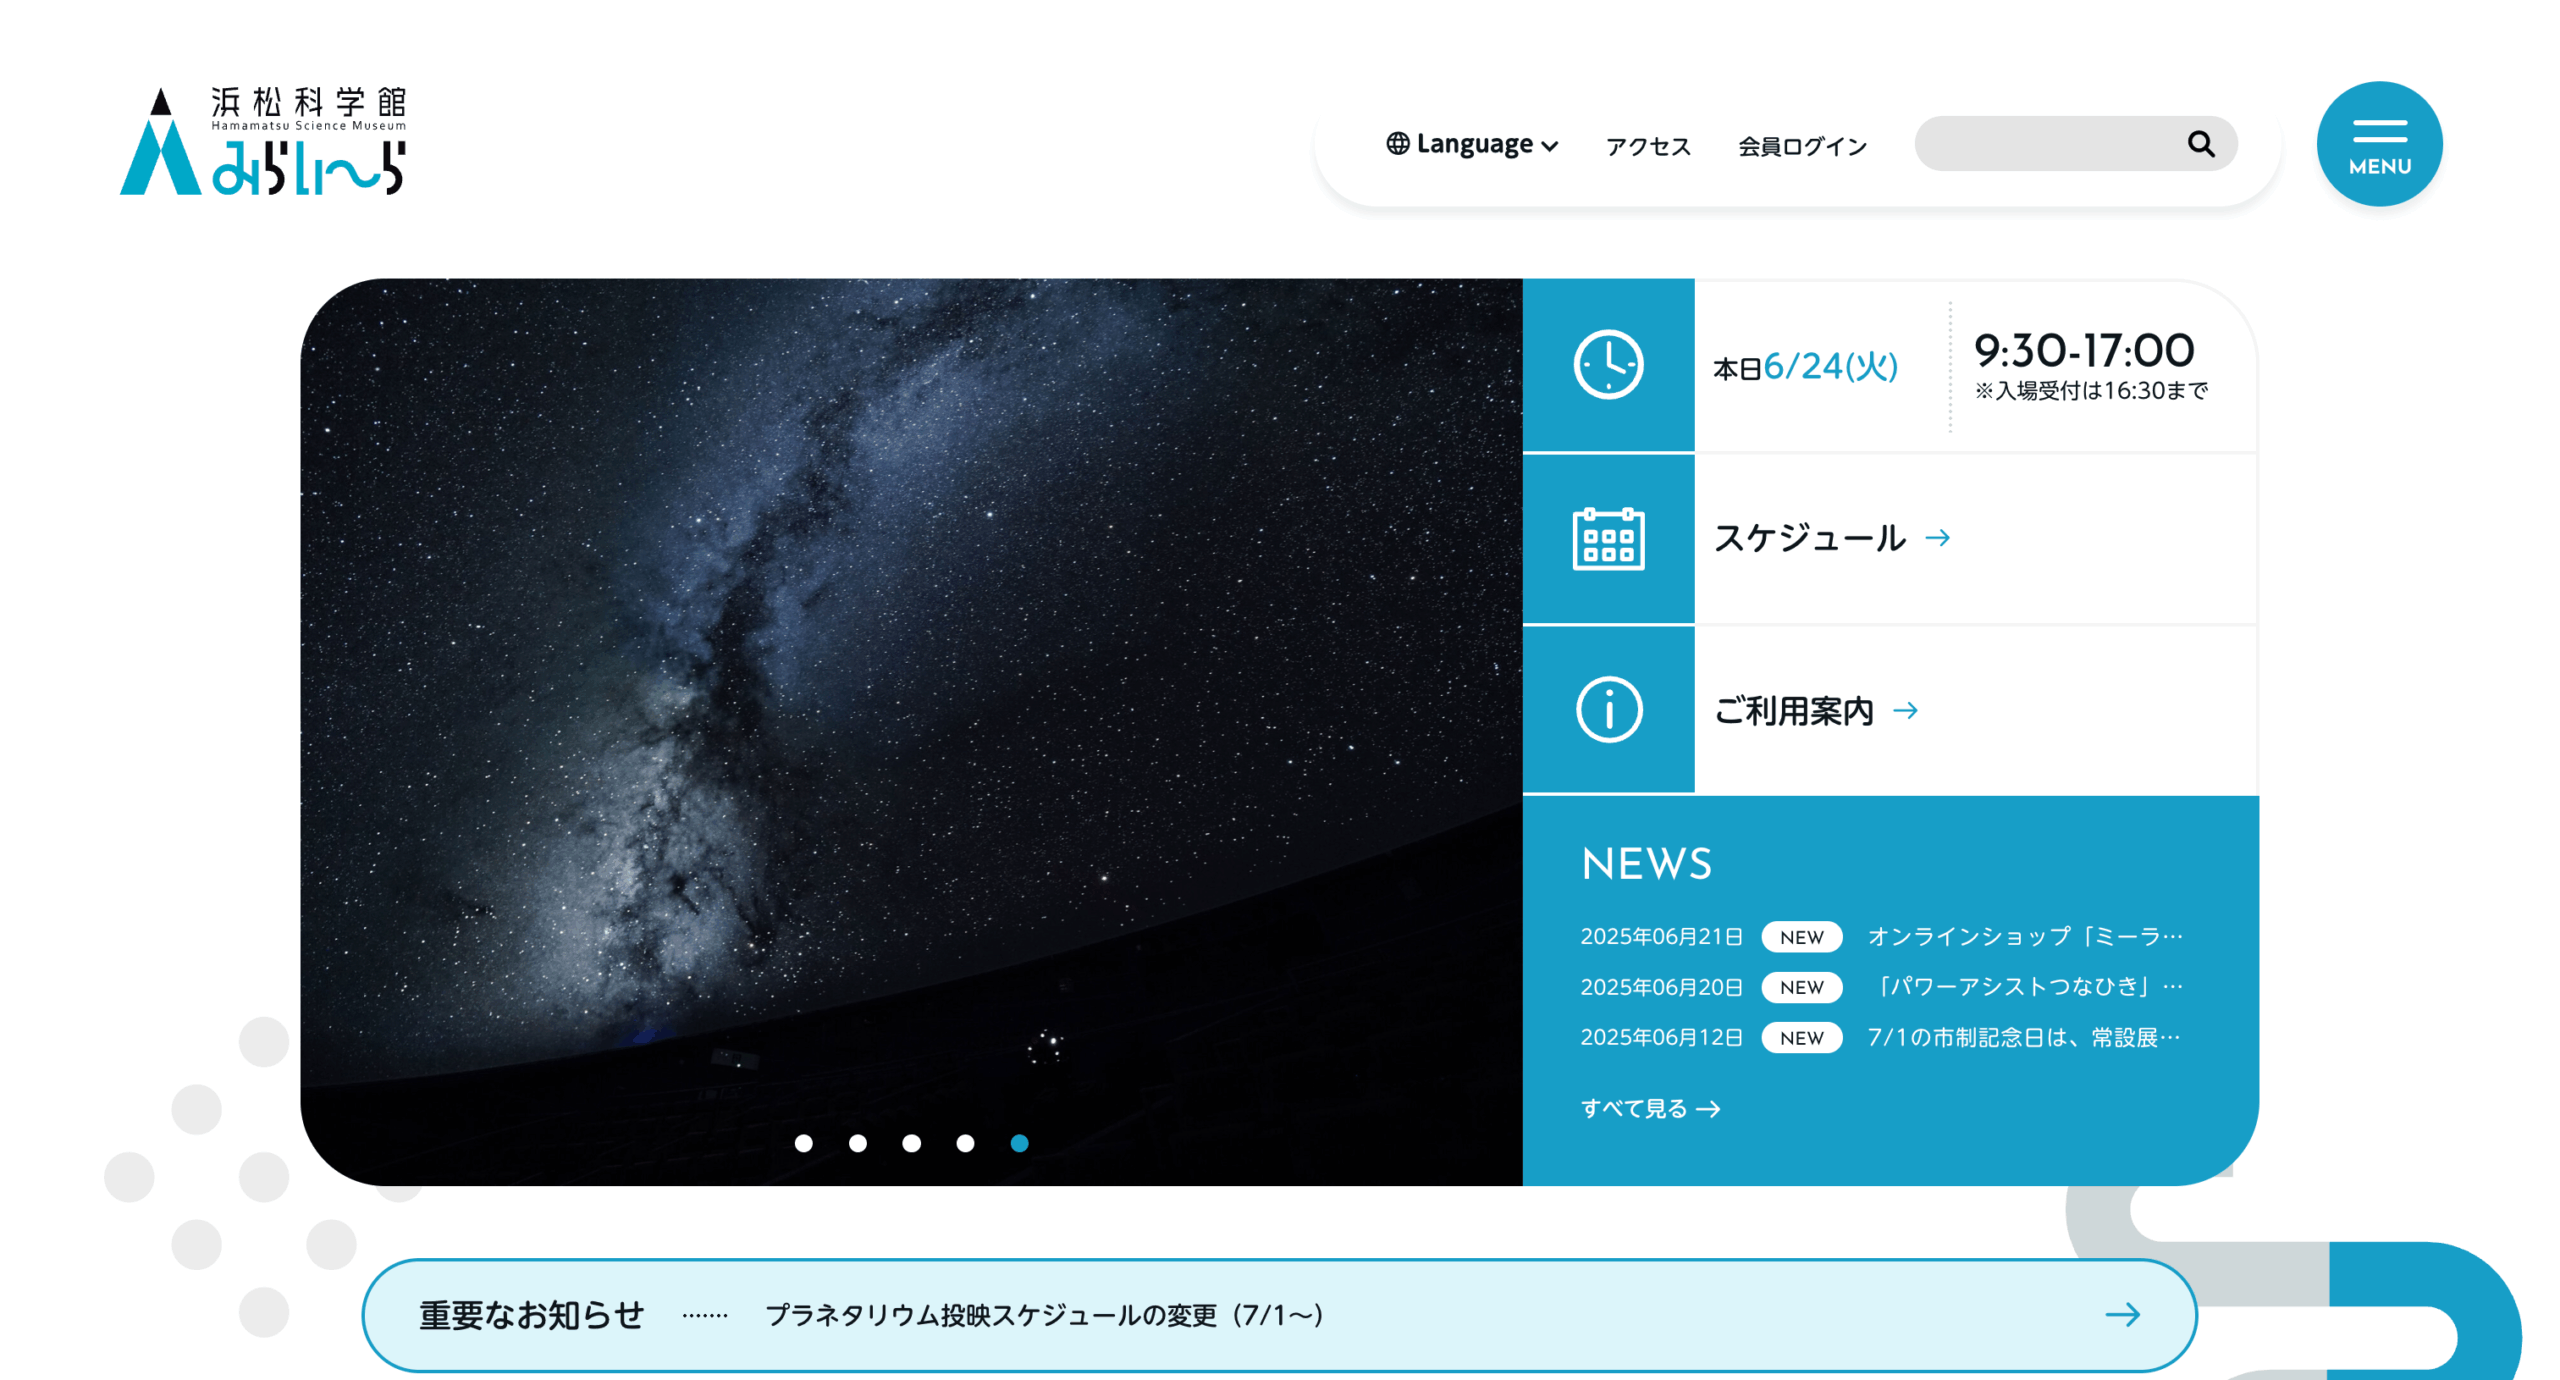Click the globe icon next to Language
The image size is (2560, 1380).
[x=1397, y=144]
